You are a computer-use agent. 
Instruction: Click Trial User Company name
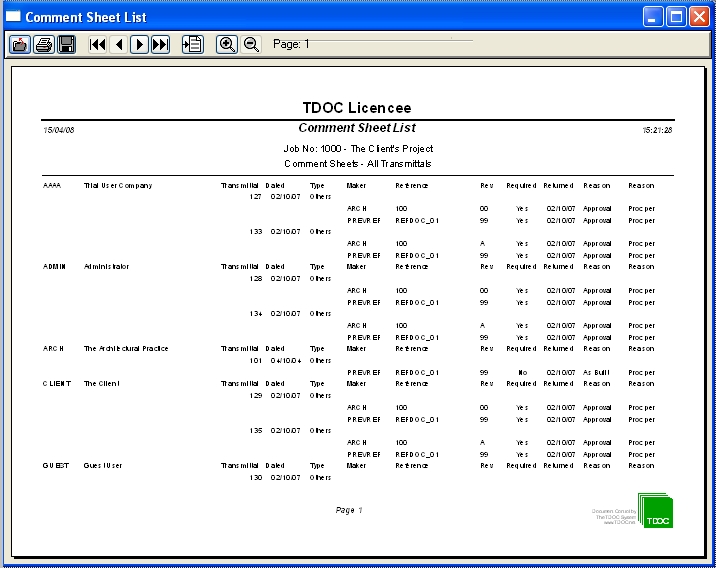pyautogui.click(x=118, y=185)
